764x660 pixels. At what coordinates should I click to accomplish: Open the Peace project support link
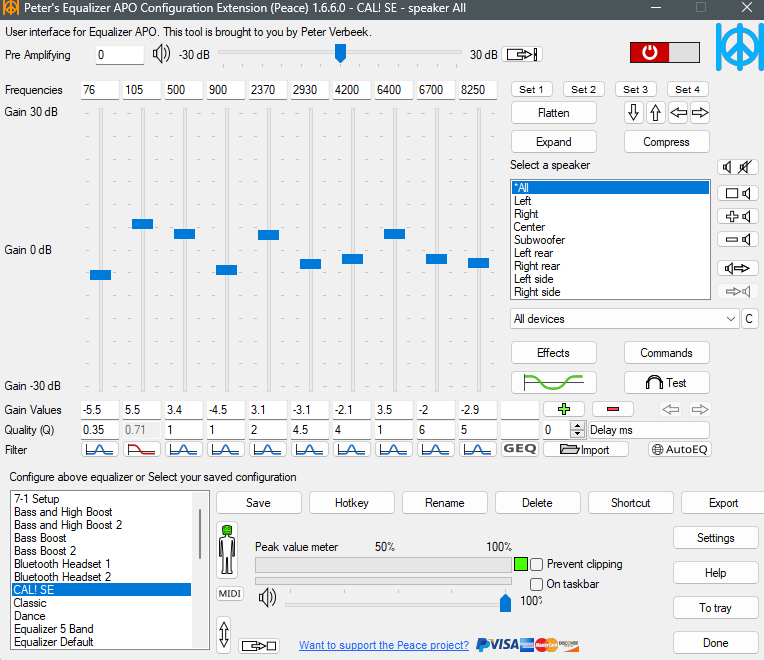click(x=384, y=645)
